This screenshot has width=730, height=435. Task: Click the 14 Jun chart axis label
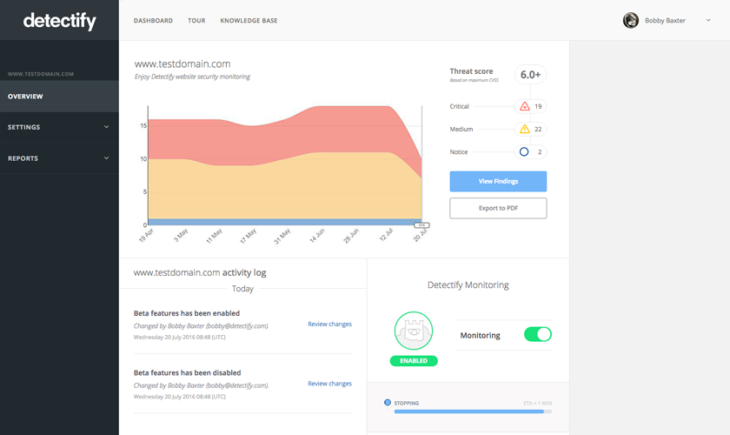317,235
